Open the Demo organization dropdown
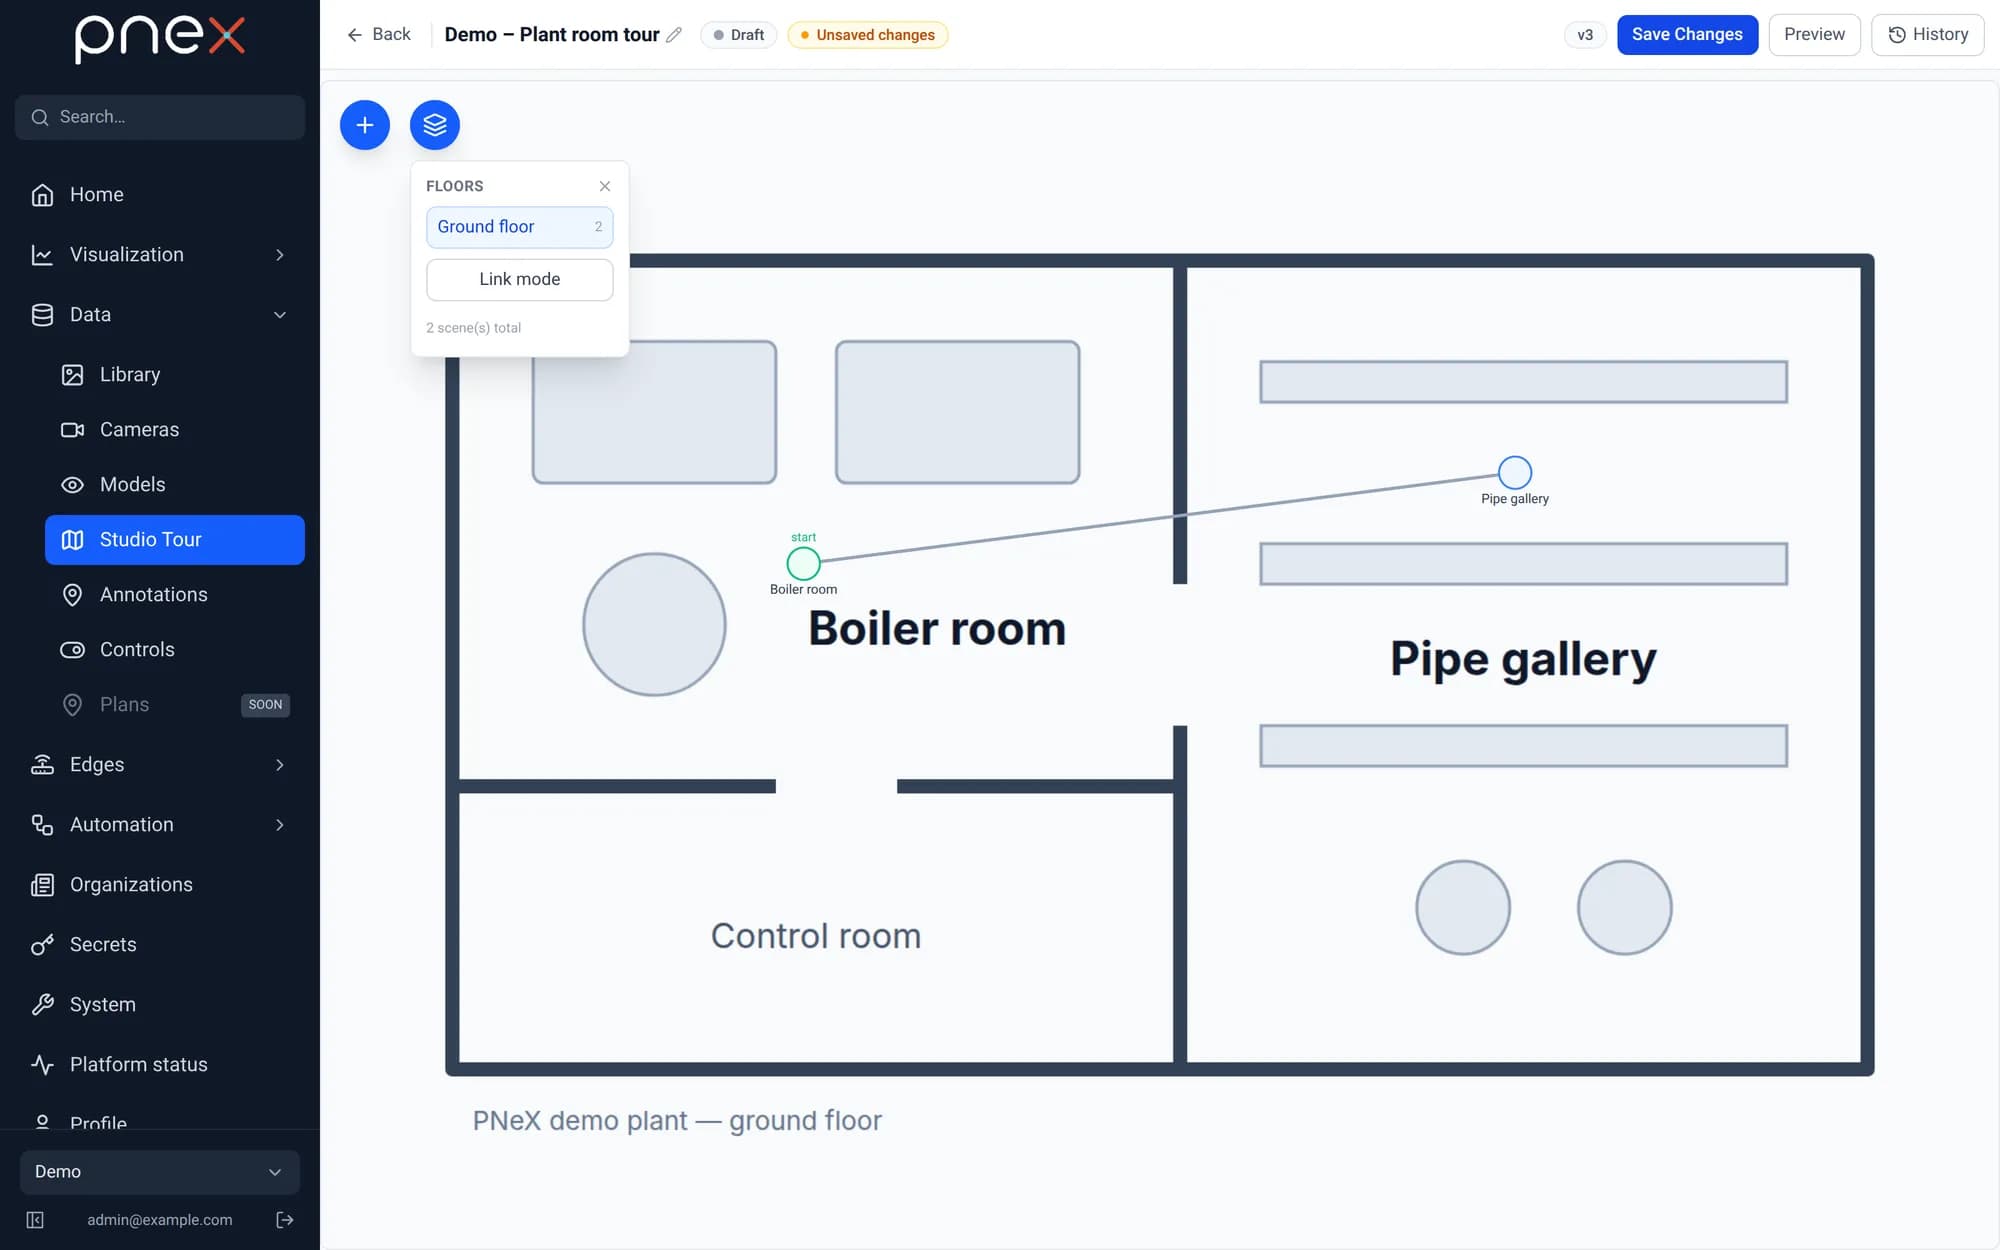The width and height of the screenshot is (2000, 1250). tap(160, 1172)
